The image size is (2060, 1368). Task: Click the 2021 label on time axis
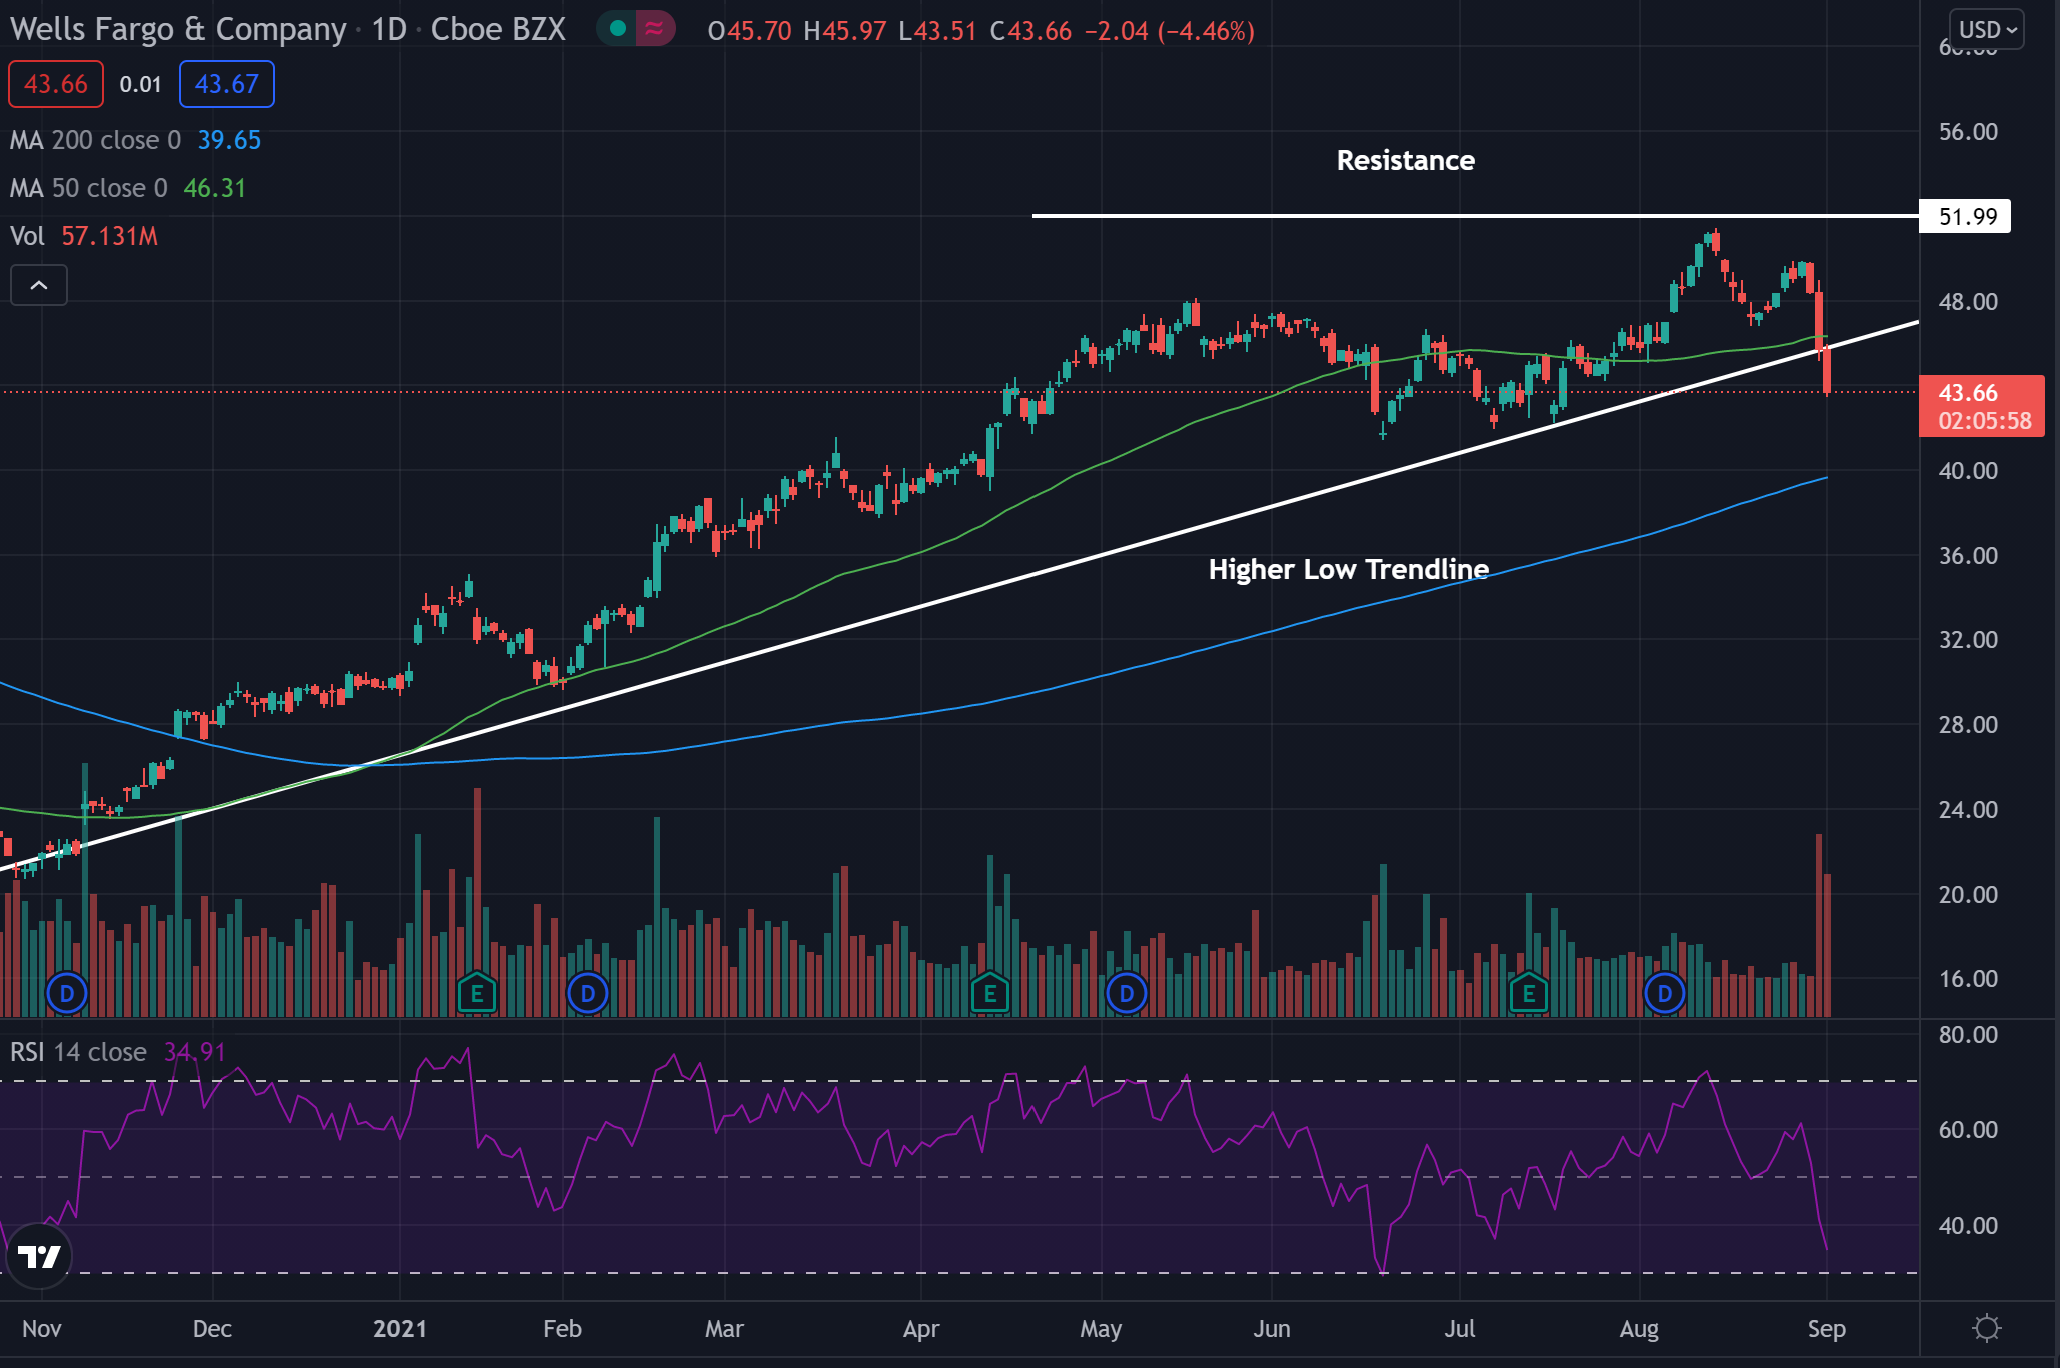(x=400, y=1329)
